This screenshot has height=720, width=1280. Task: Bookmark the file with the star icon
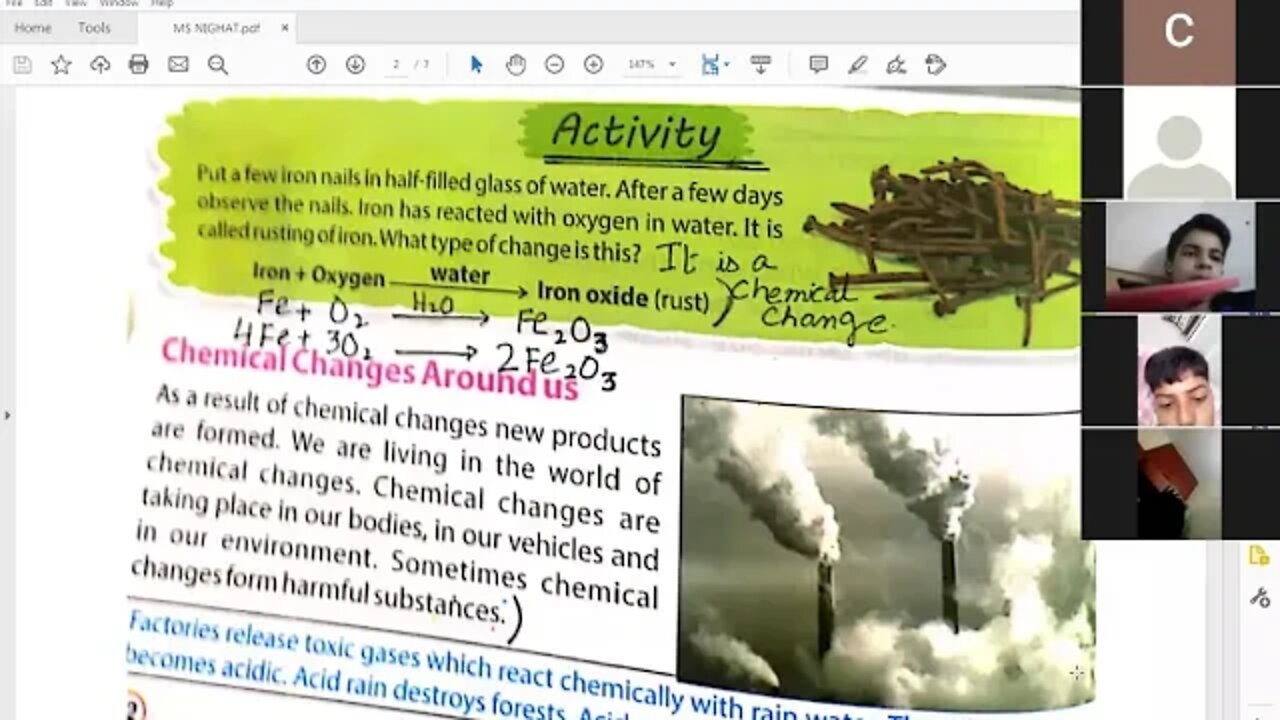pos(61,65)
